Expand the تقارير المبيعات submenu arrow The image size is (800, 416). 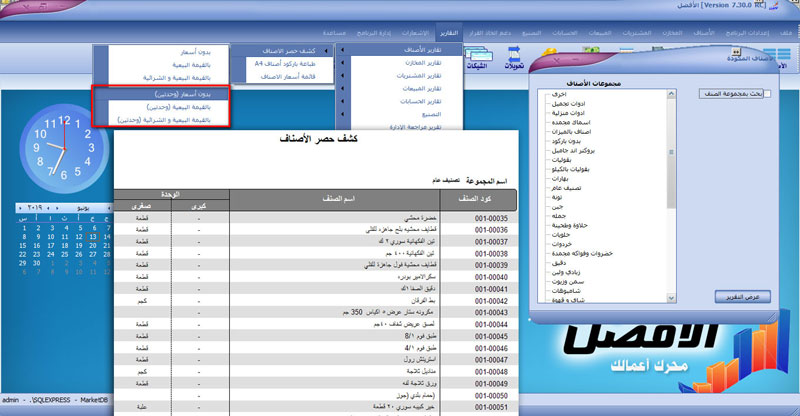(342, 88)
